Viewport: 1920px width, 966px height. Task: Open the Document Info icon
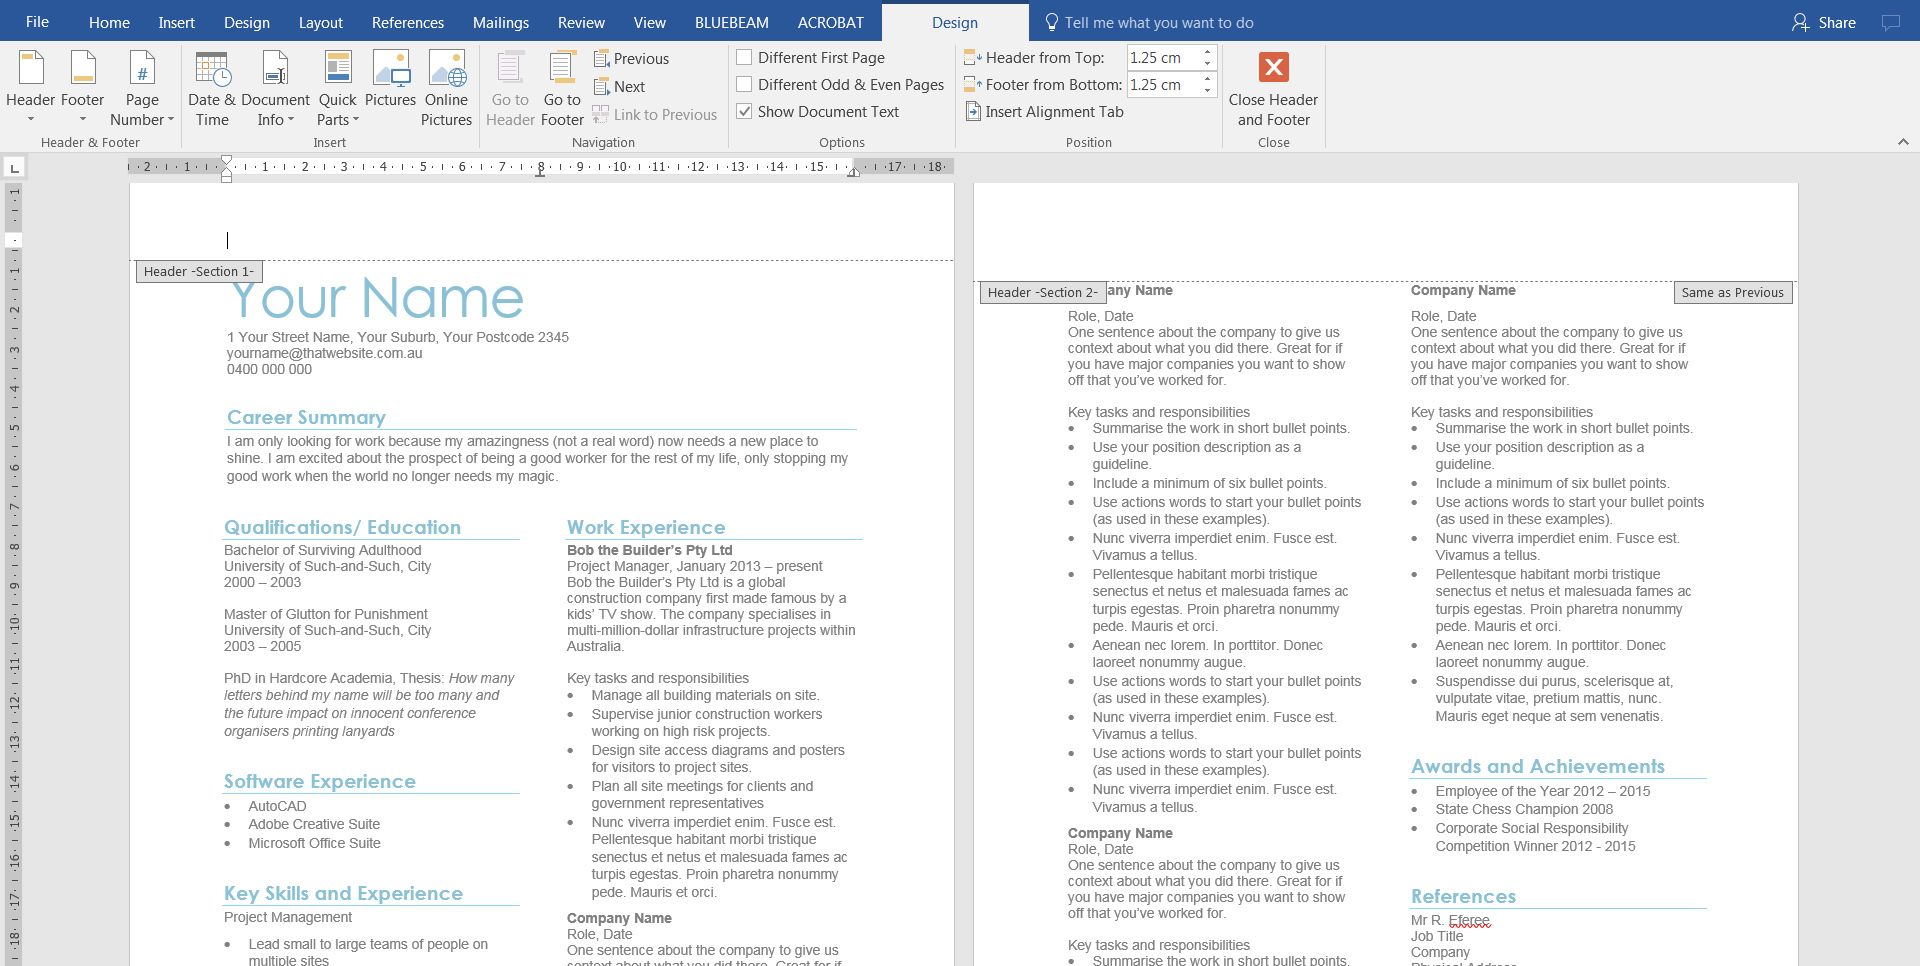275,68
